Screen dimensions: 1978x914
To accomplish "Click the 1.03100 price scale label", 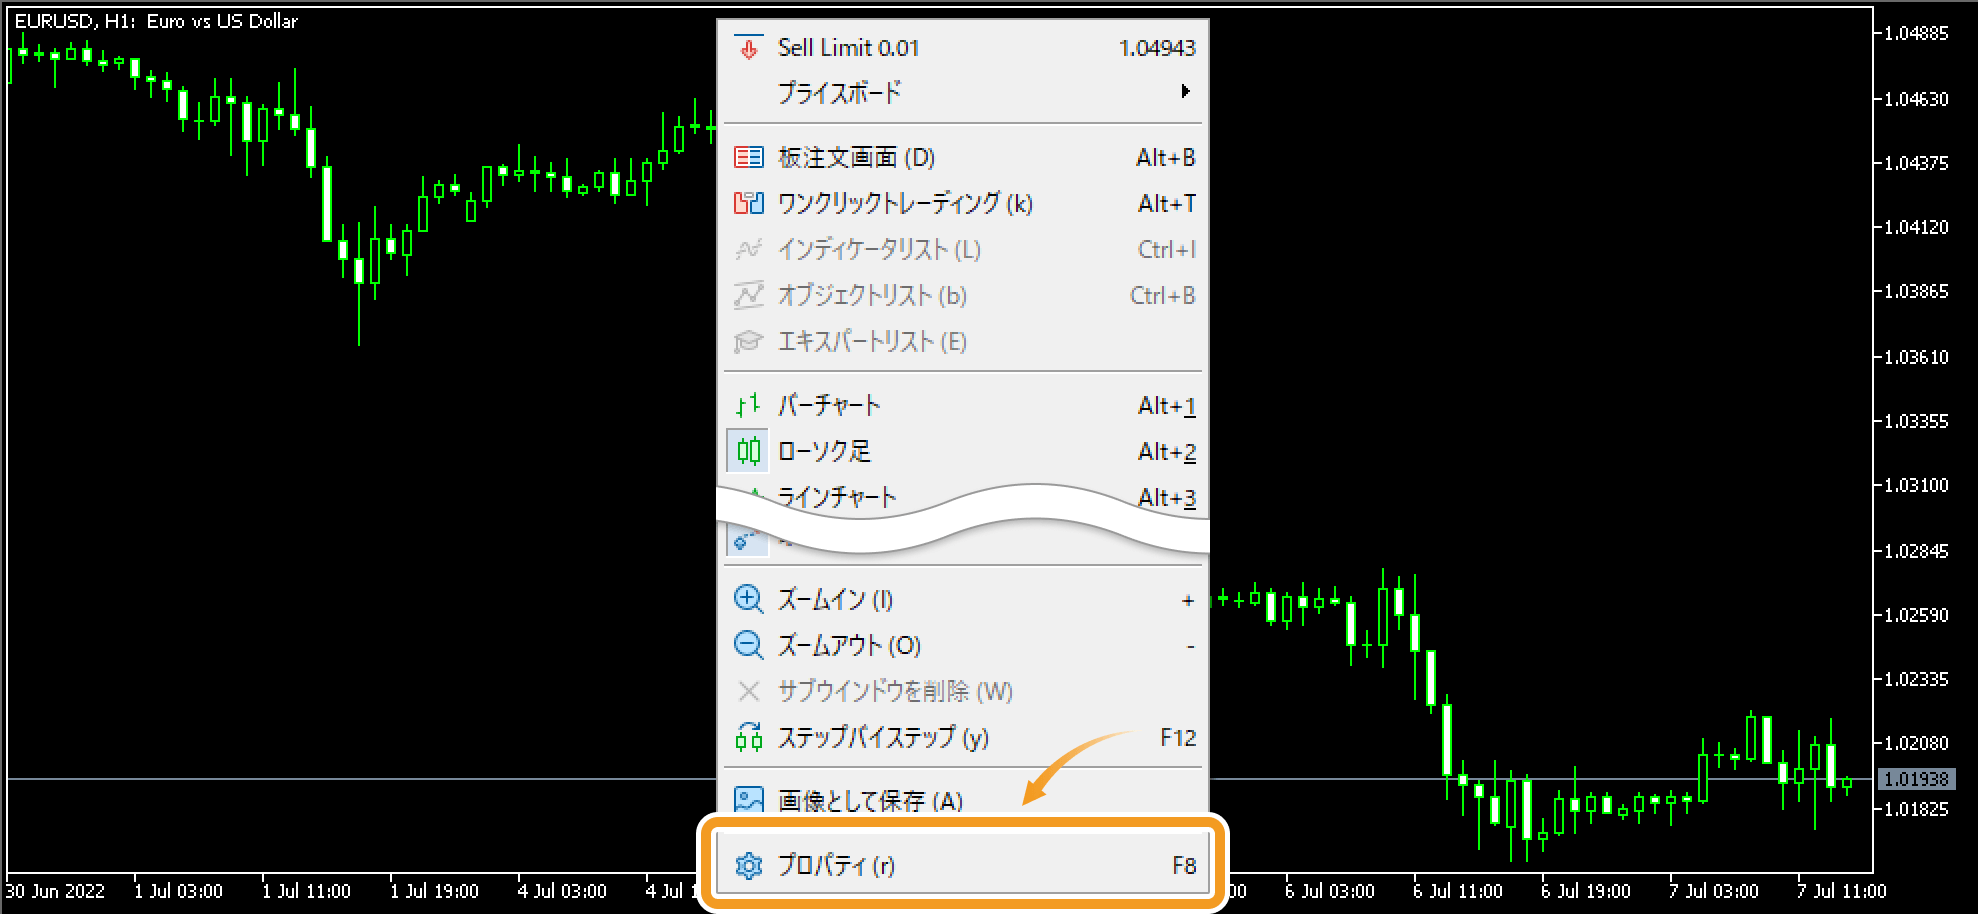I will tap(1916, 485).
